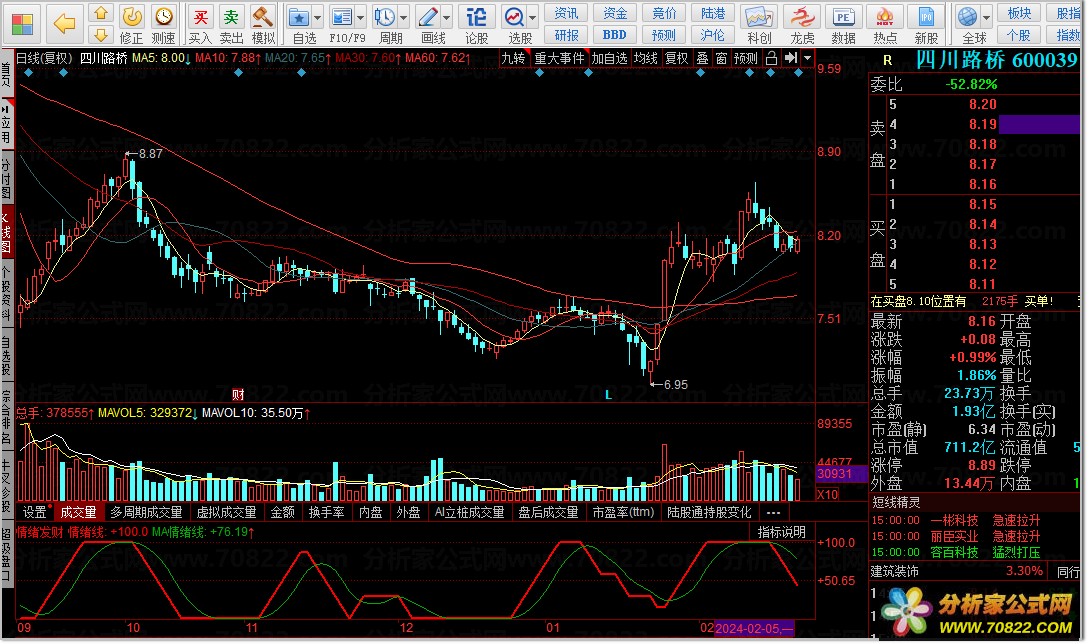
Task: Open the BBD button
Action: pos(615,35)
